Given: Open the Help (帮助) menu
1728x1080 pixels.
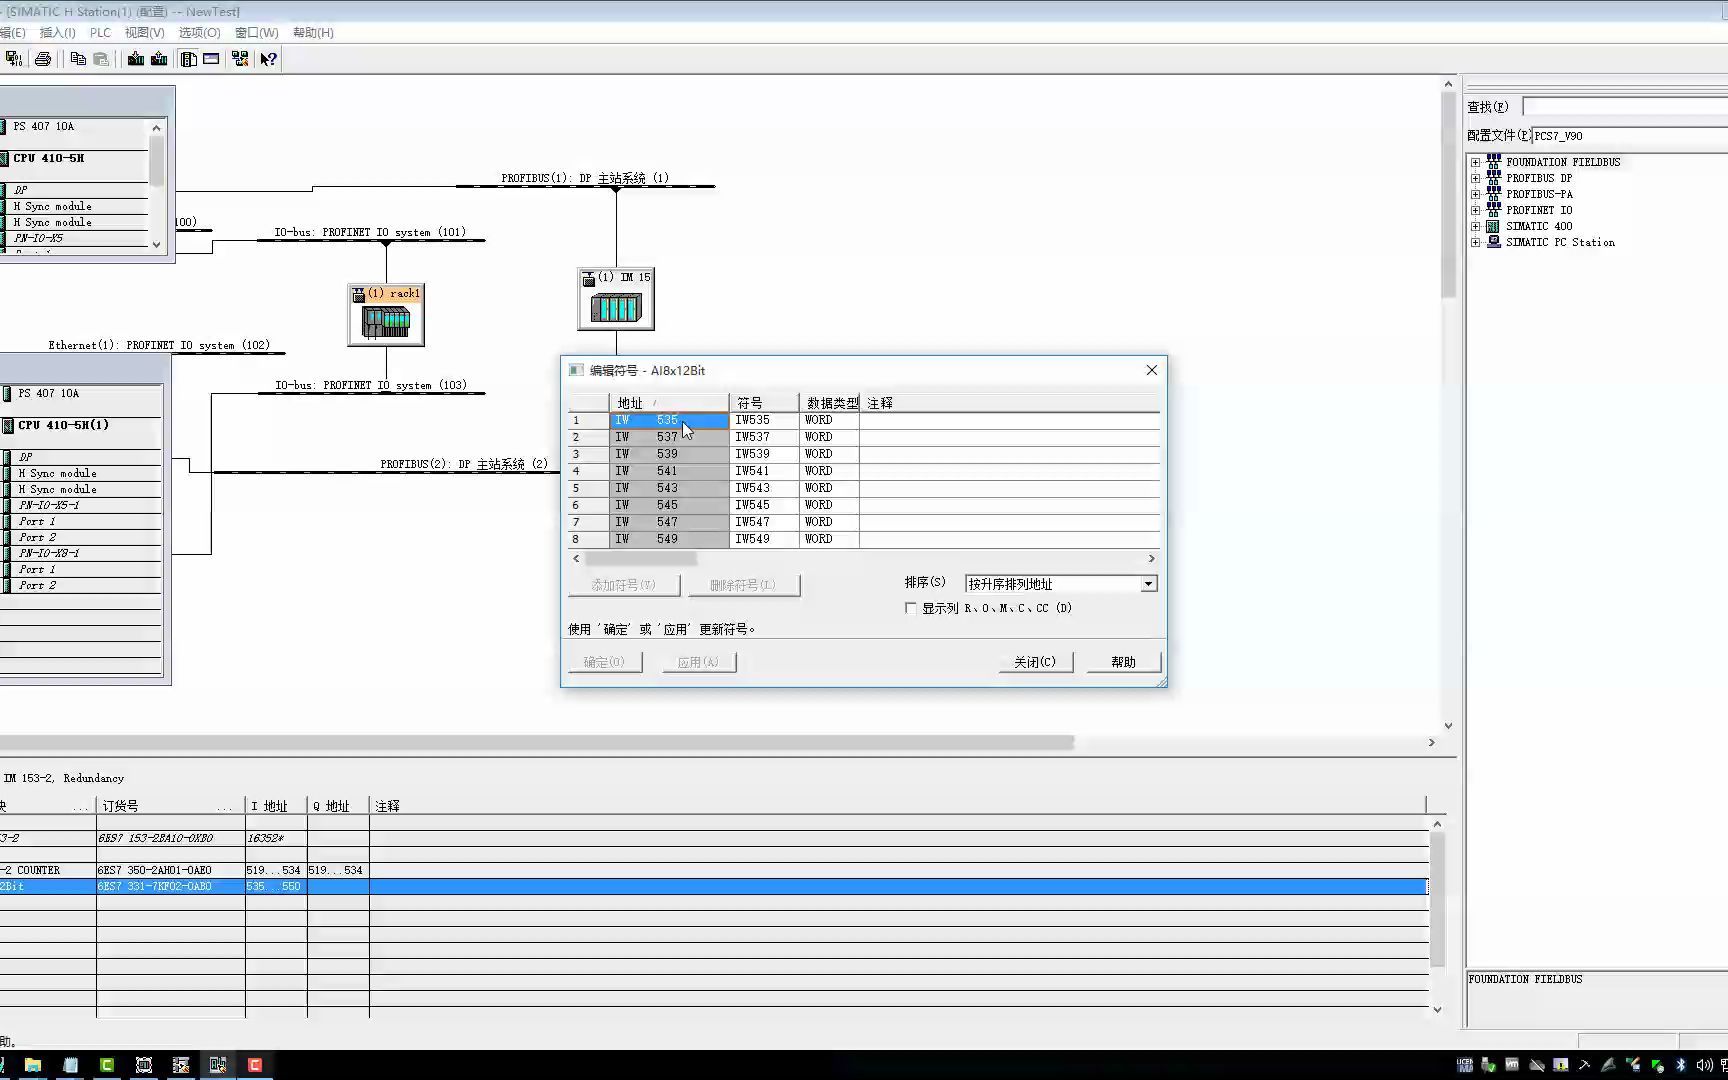Looking at the screenshot, I should point(313,33).
